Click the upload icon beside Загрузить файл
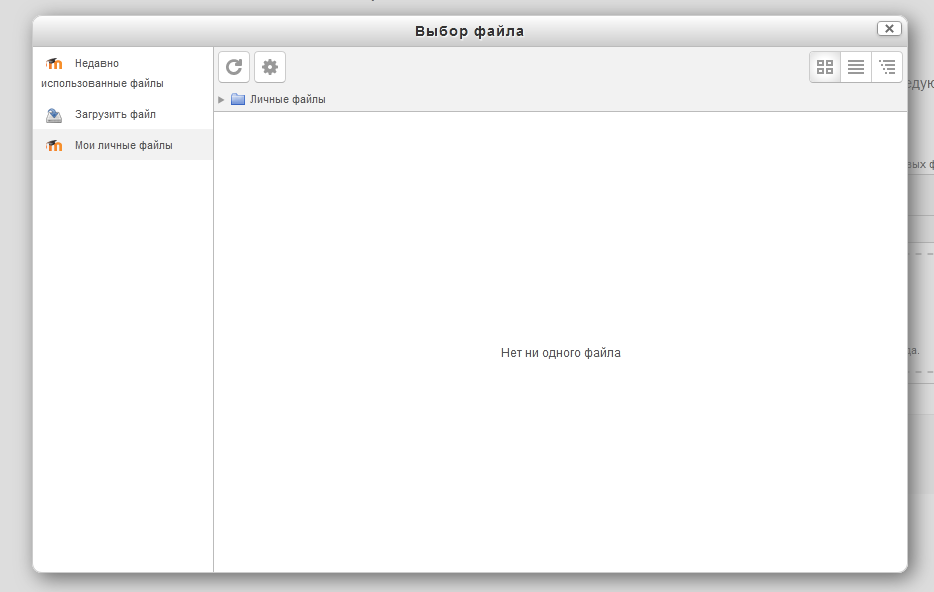This screenshot has height=592, width=934. click(54, 115)
